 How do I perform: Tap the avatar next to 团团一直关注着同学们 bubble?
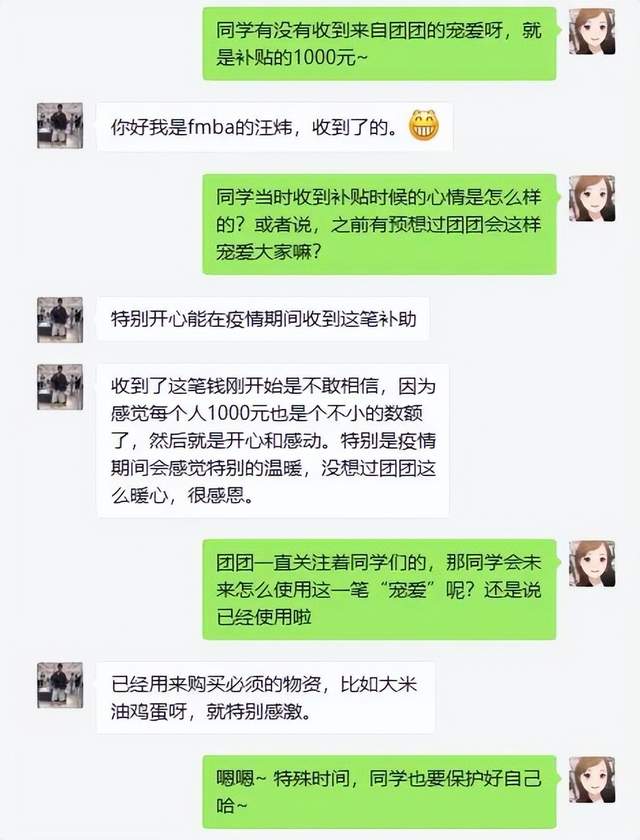point(592,564)
